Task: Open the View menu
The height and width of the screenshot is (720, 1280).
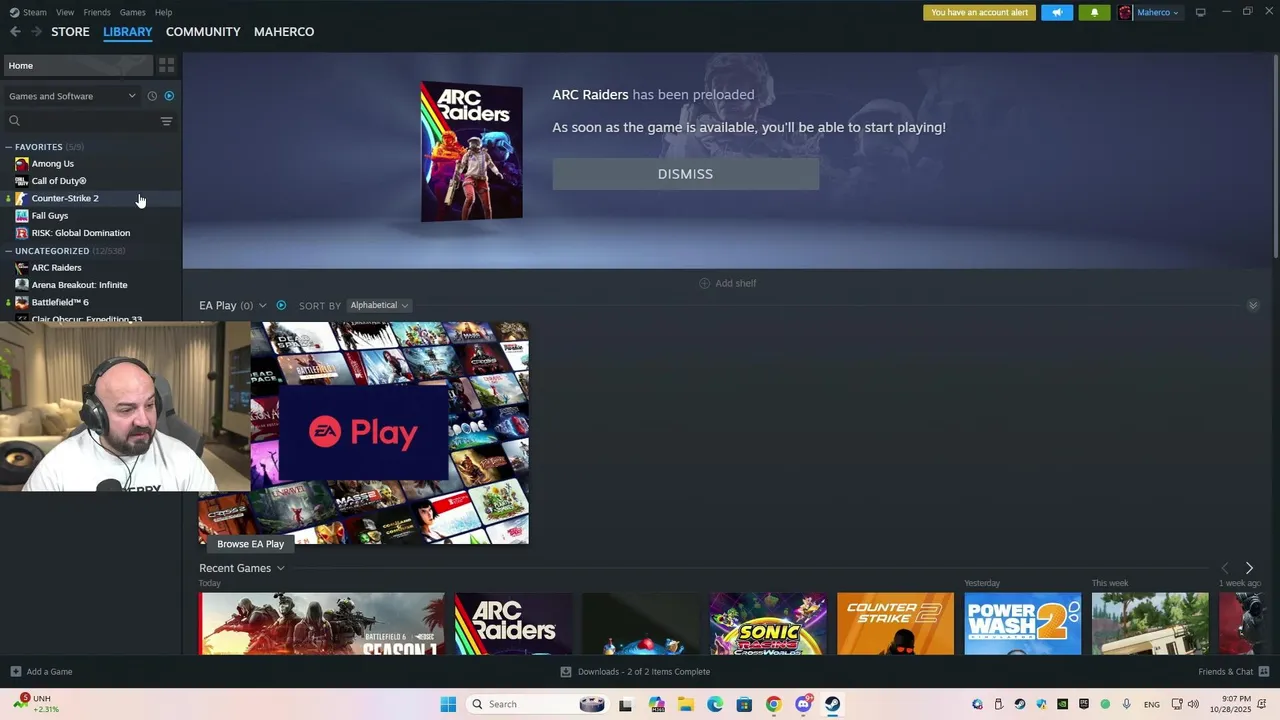Action: click(65, 12)
